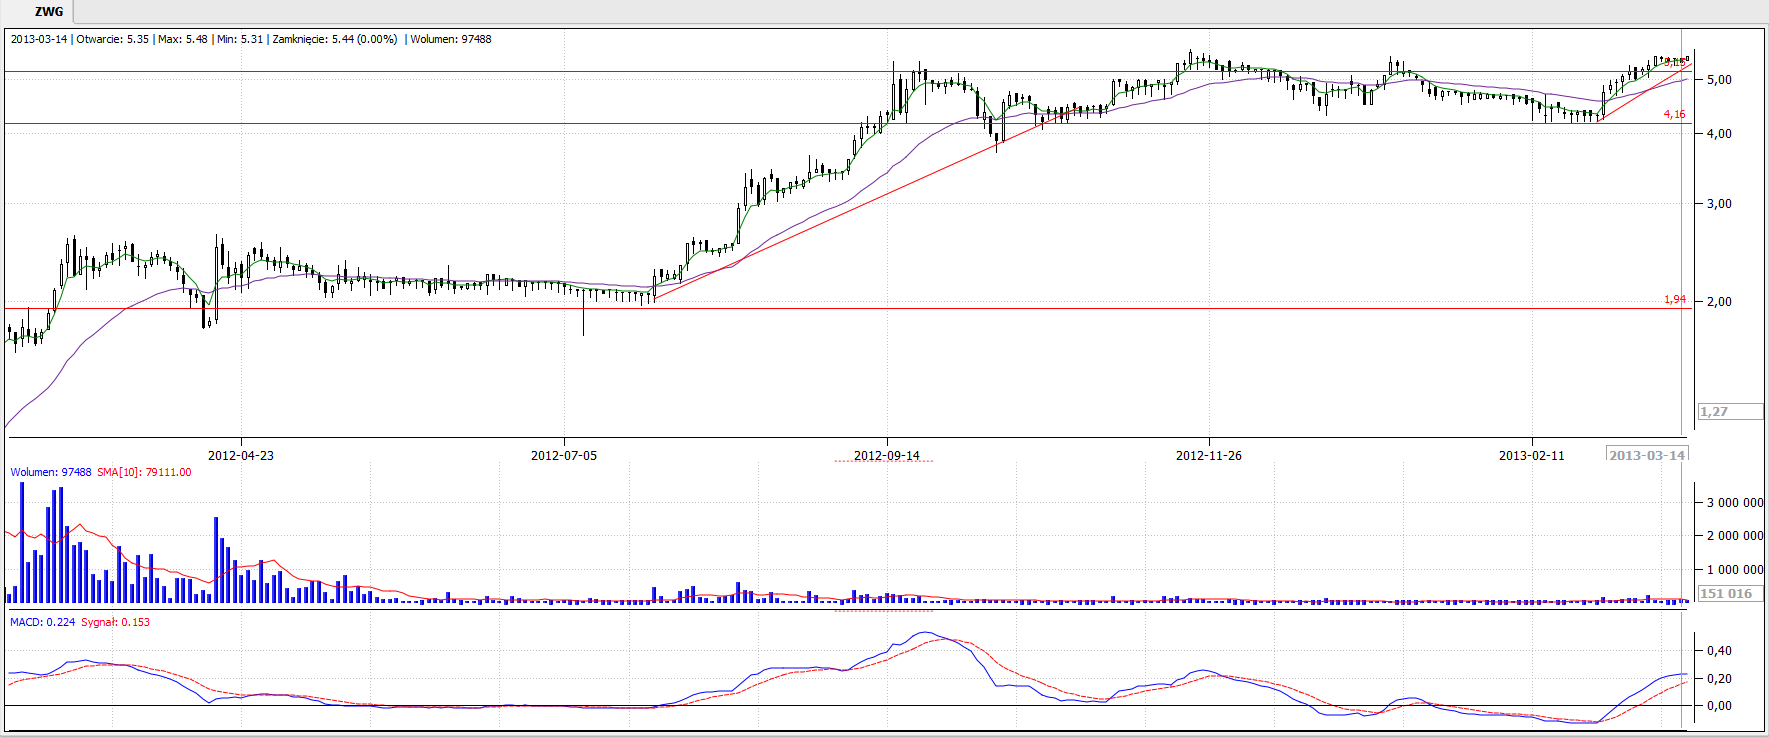Click the 2012-04-23 date axis label
The width and height of the screenshot is (1769, 738).
pos(240,456)
